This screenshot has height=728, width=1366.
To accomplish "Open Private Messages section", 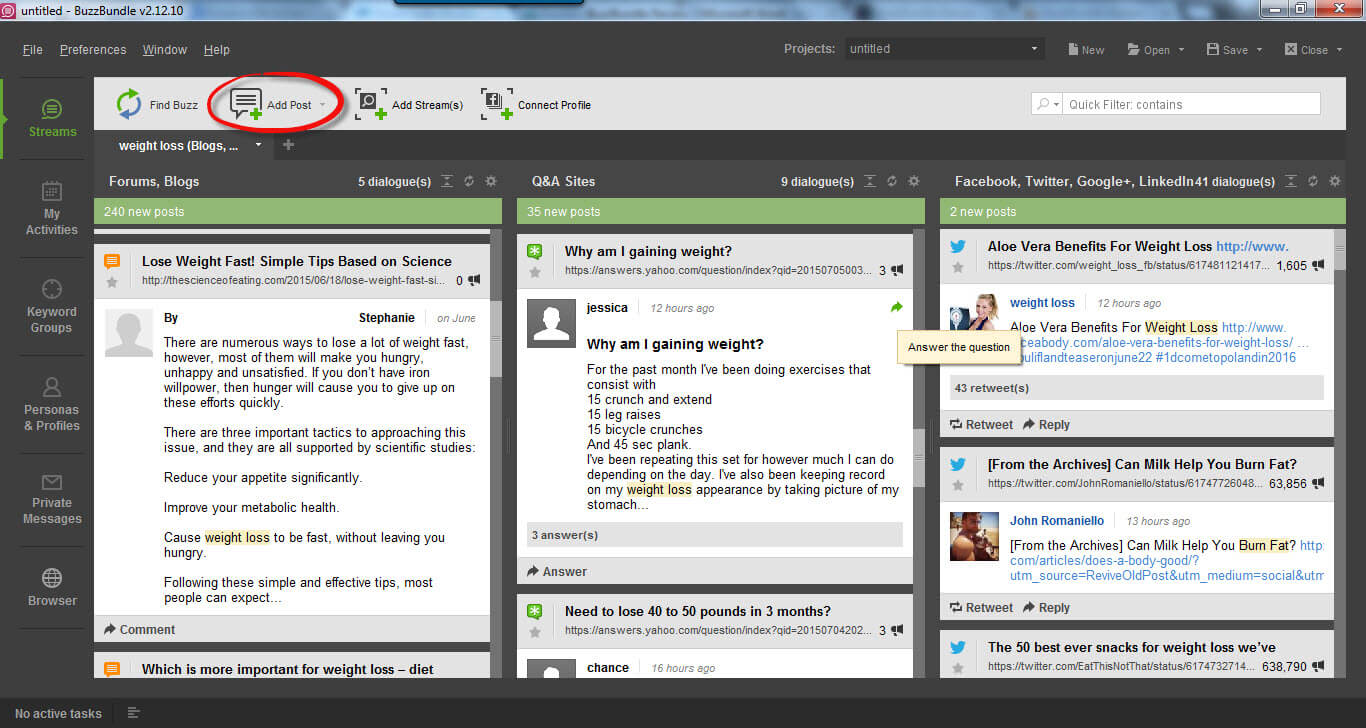I will click(52, 499).
